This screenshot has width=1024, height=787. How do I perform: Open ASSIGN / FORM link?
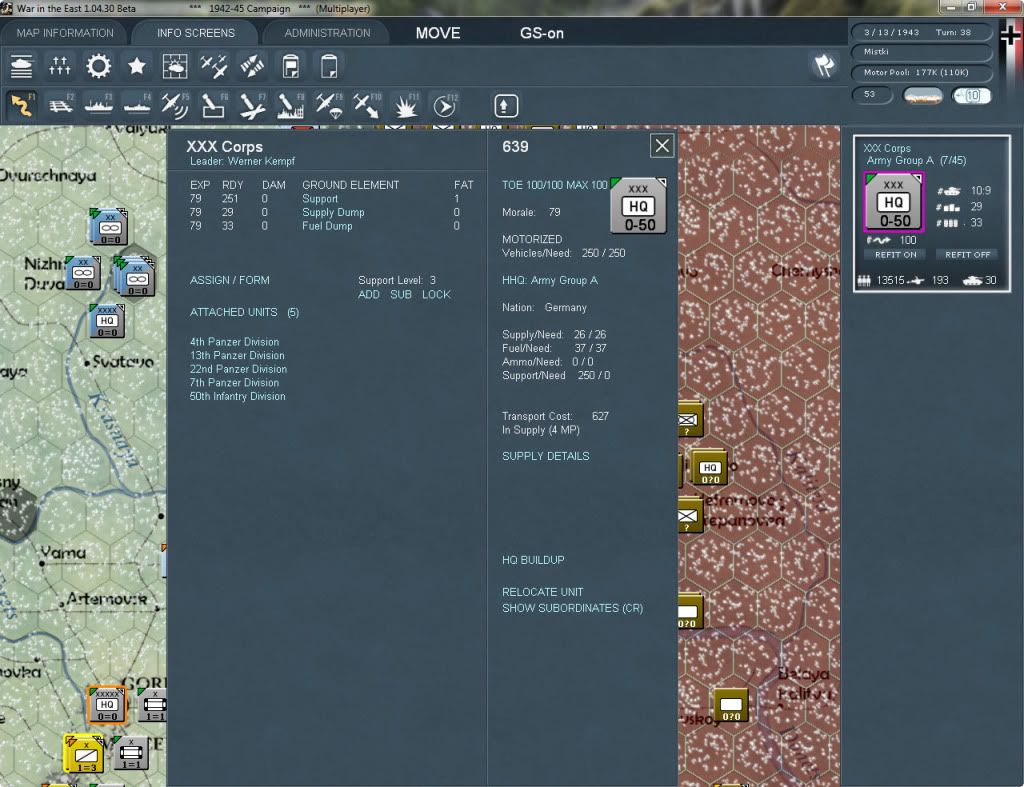click(229, 280)
